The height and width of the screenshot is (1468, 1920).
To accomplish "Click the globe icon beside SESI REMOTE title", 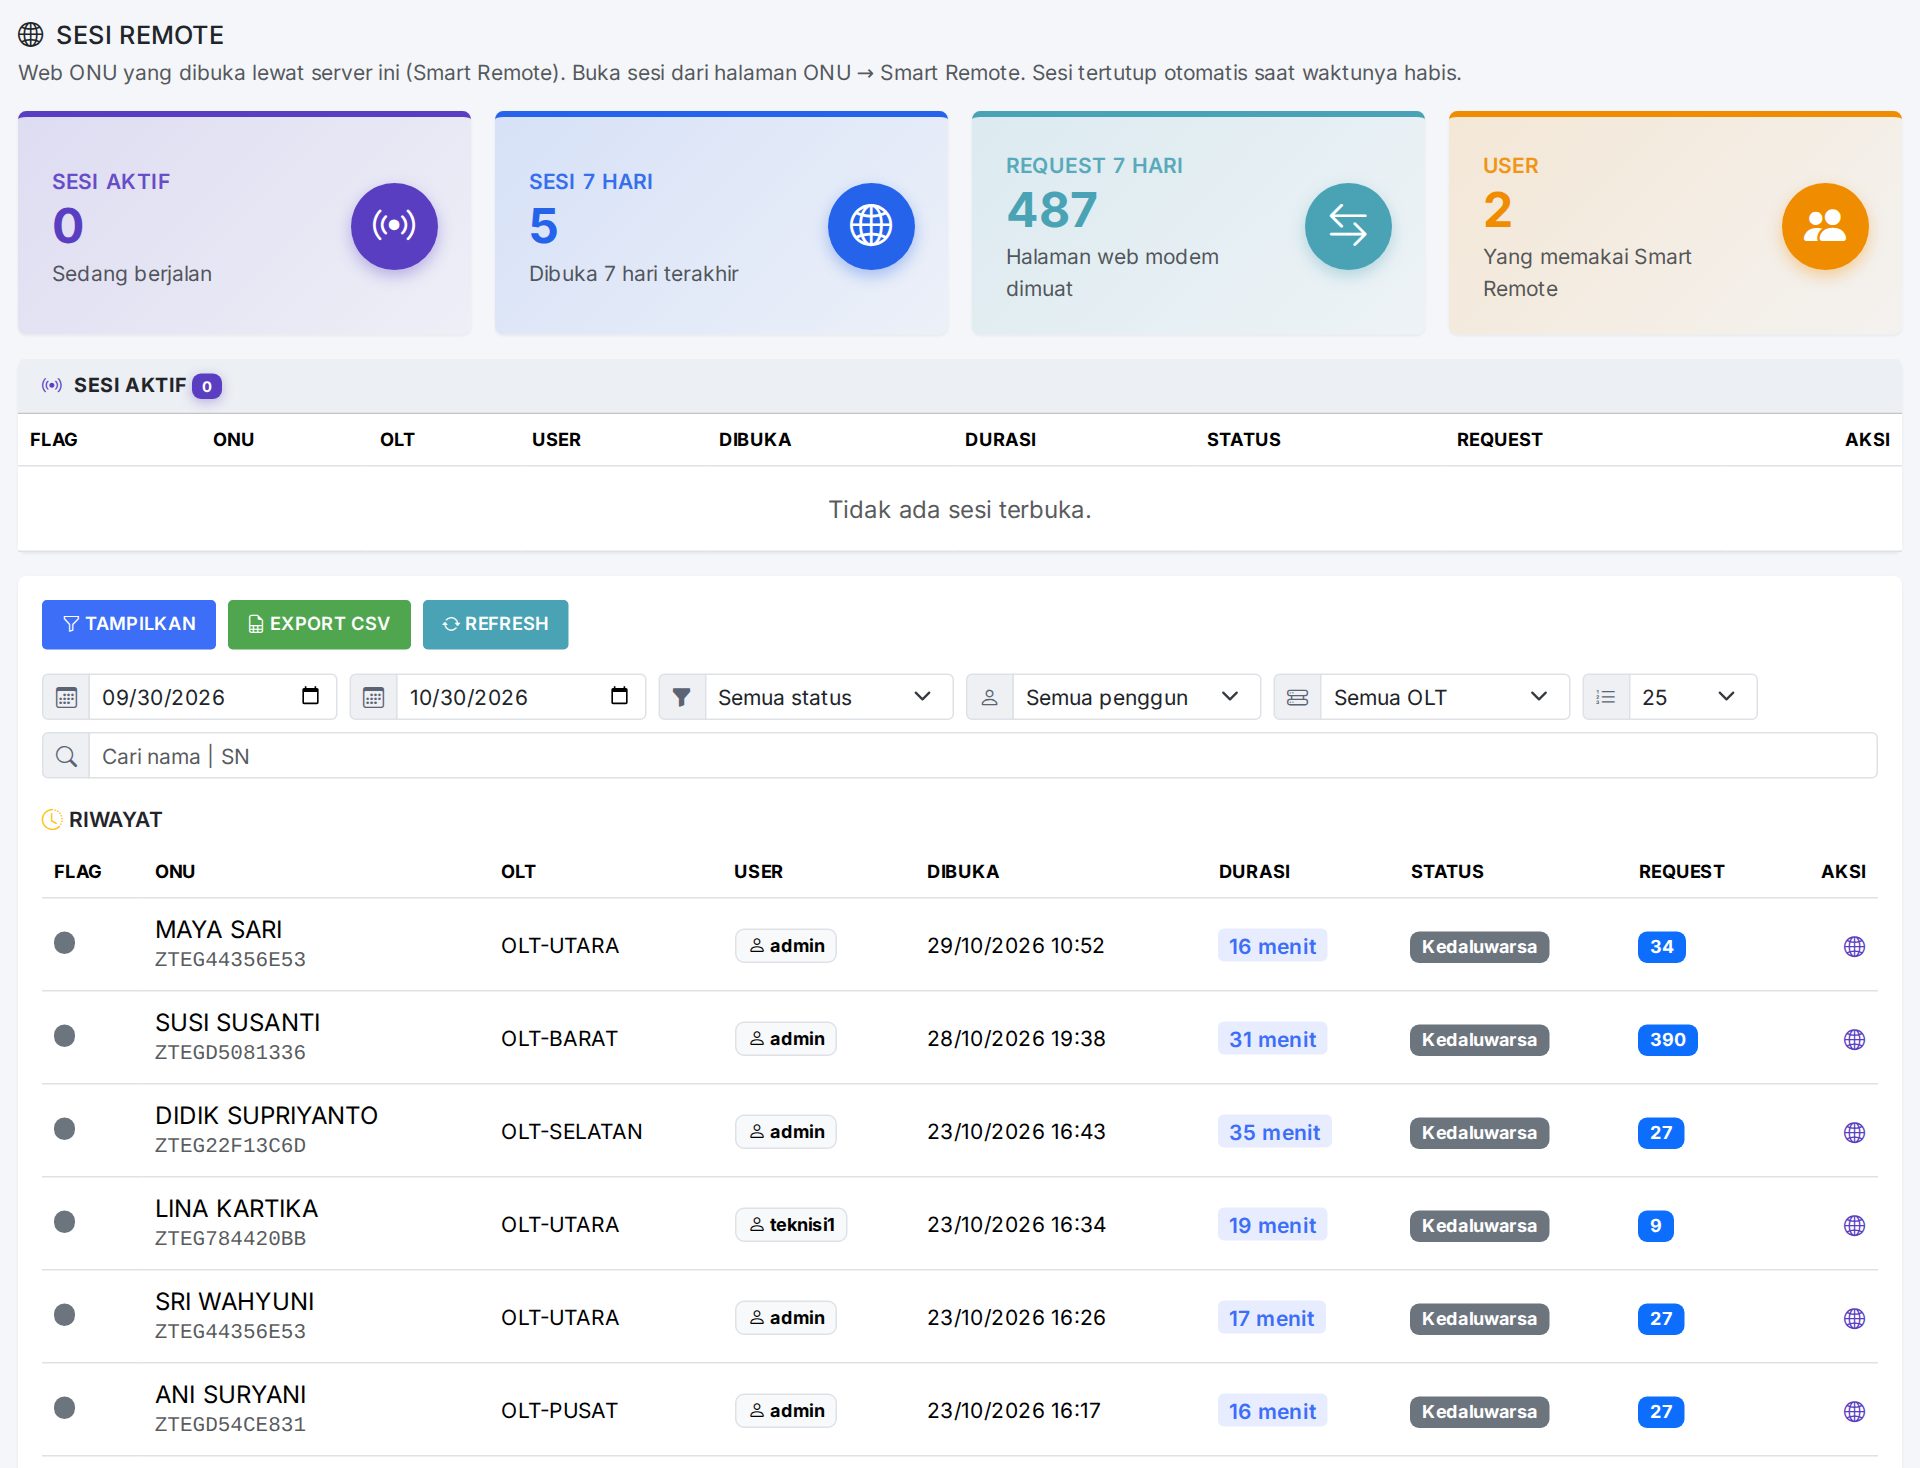I will point(31,35).
